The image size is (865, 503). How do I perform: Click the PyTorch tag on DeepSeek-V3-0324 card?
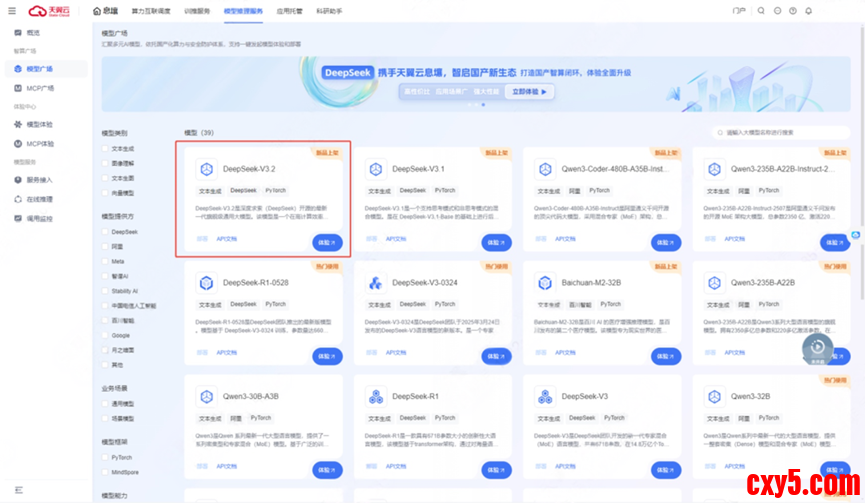445,304
